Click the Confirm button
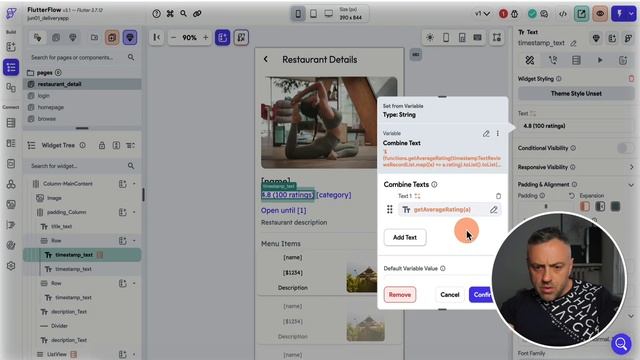Screen dimensions: 640x360 pyautogui.click(x=482, y=295)
